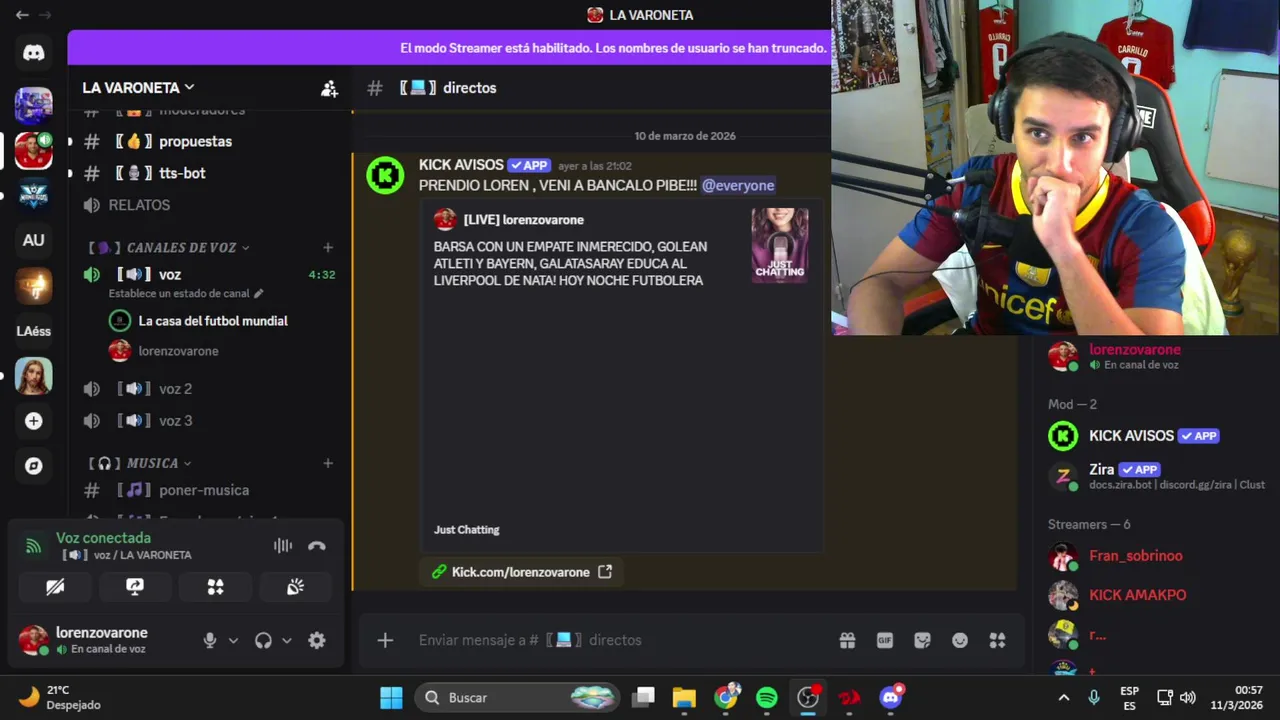This screenshot has height=720, width=1280.
Task: Create channel in MUSICA category
Action: [328, 463]
